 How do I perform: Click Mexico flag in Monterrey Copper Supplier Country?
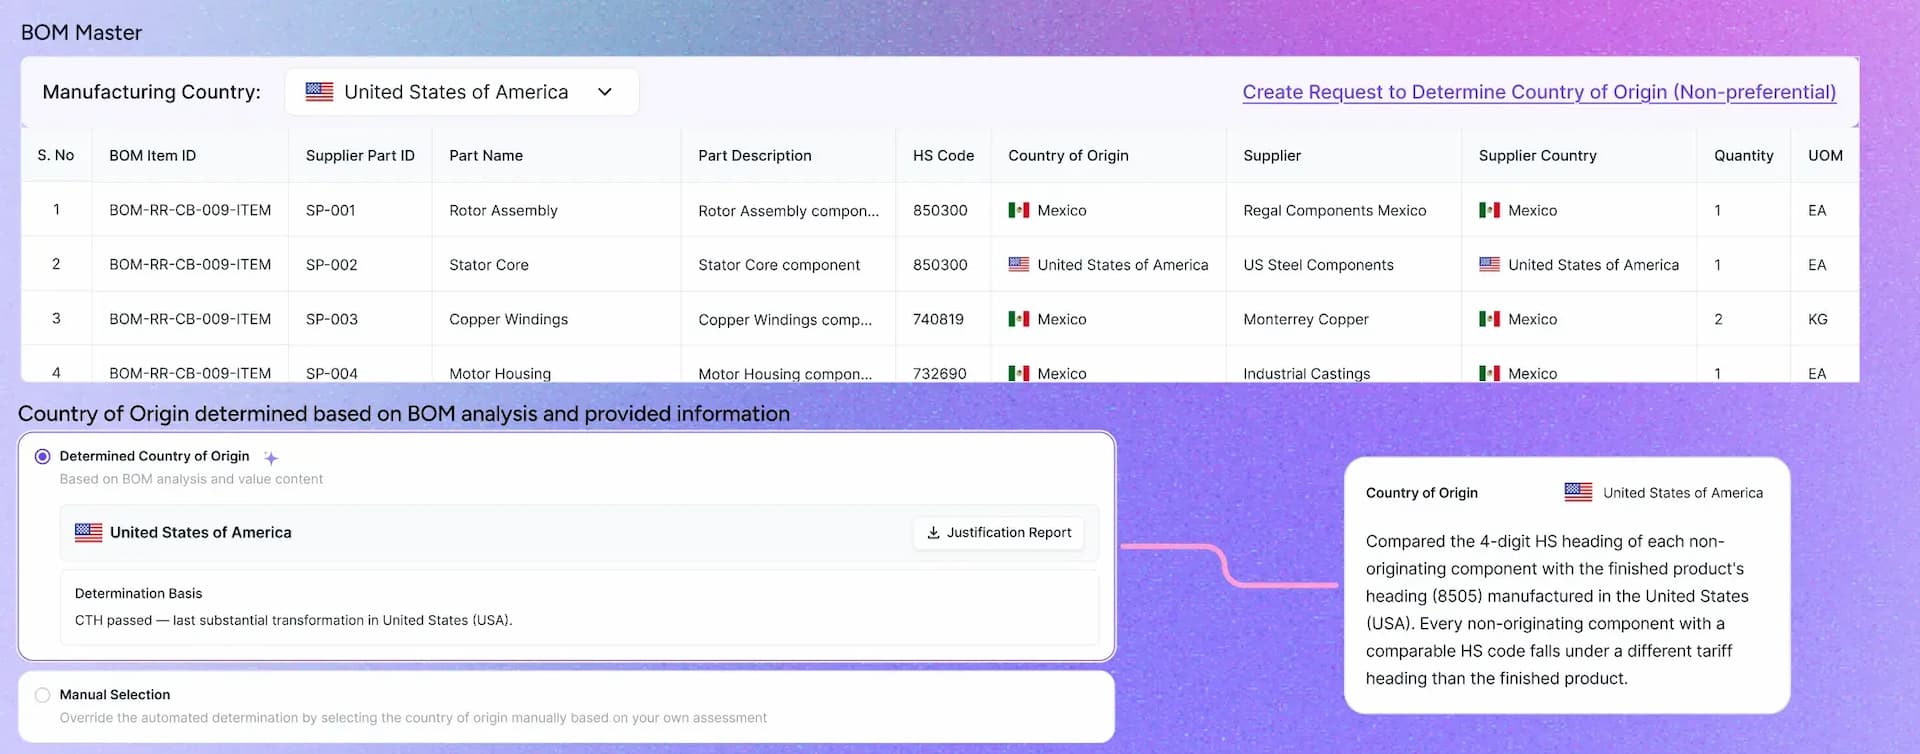pos(1489,319)
